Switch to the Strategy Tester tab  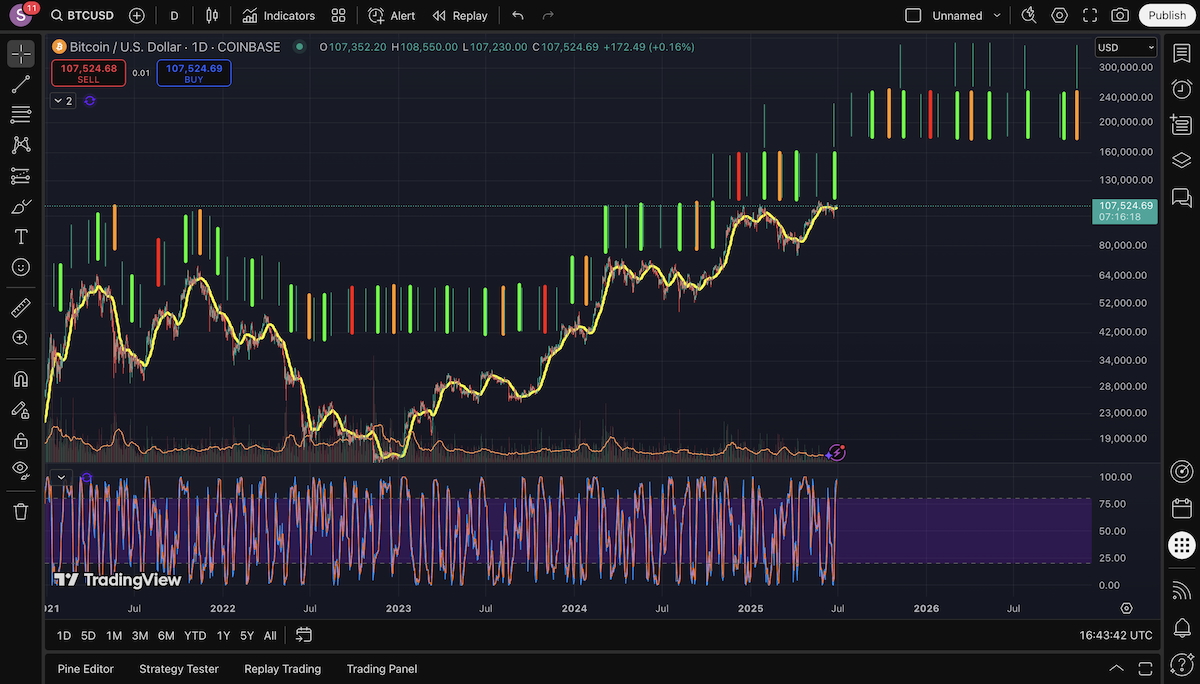point(178,668)
